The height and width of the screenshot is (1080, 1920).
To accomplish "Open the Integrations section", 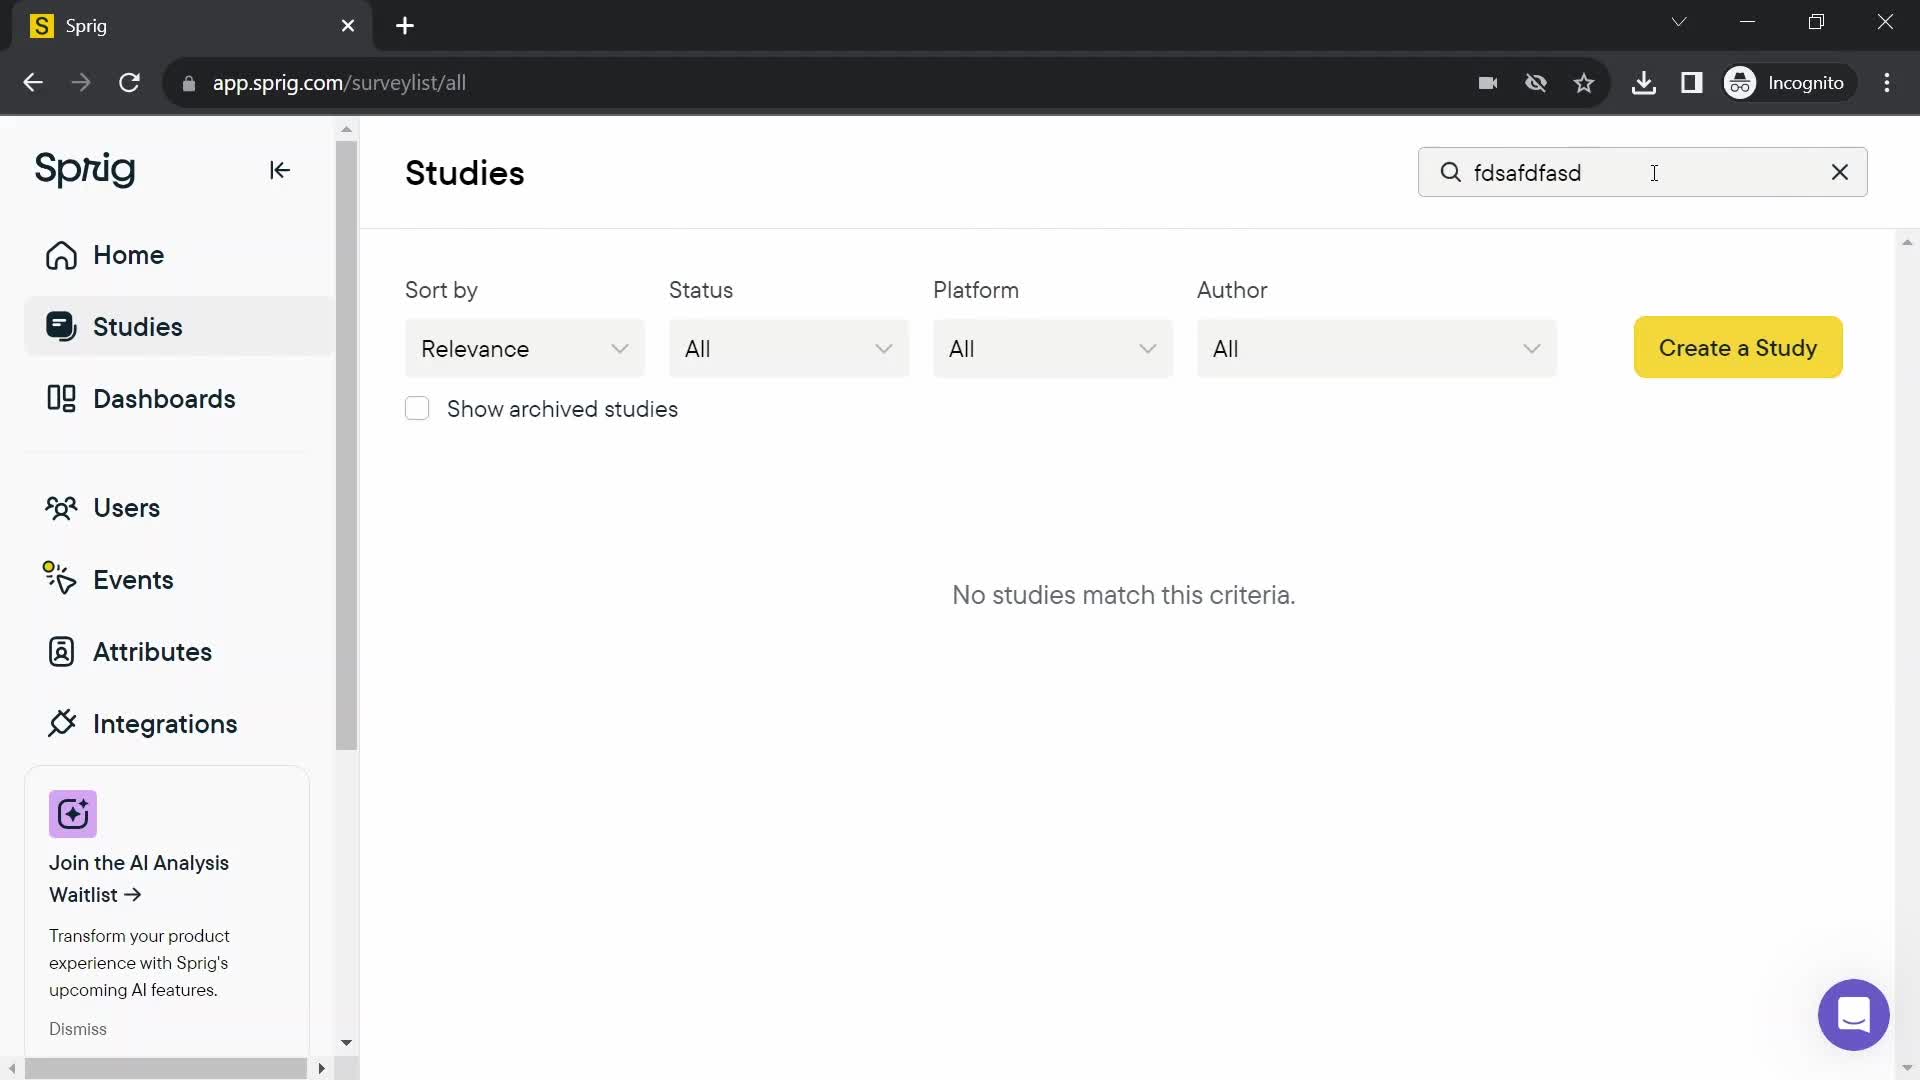I will [165, 724].
